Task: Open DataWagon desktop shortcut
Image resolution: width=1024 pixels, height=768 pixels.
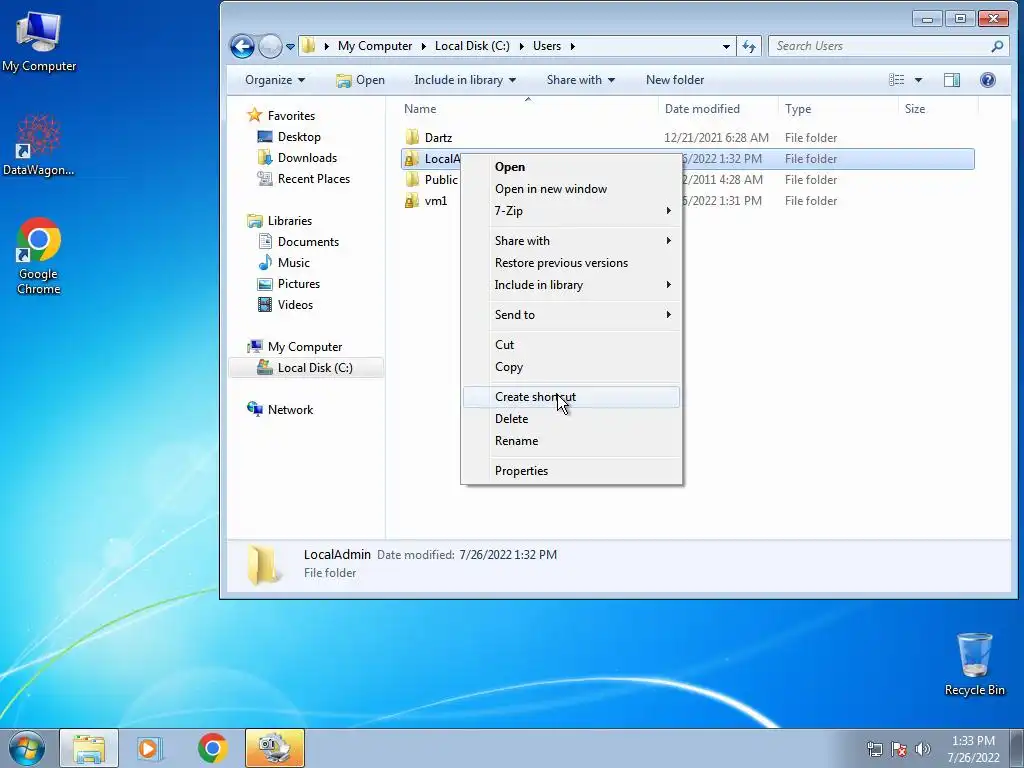Action: [39, 145]
